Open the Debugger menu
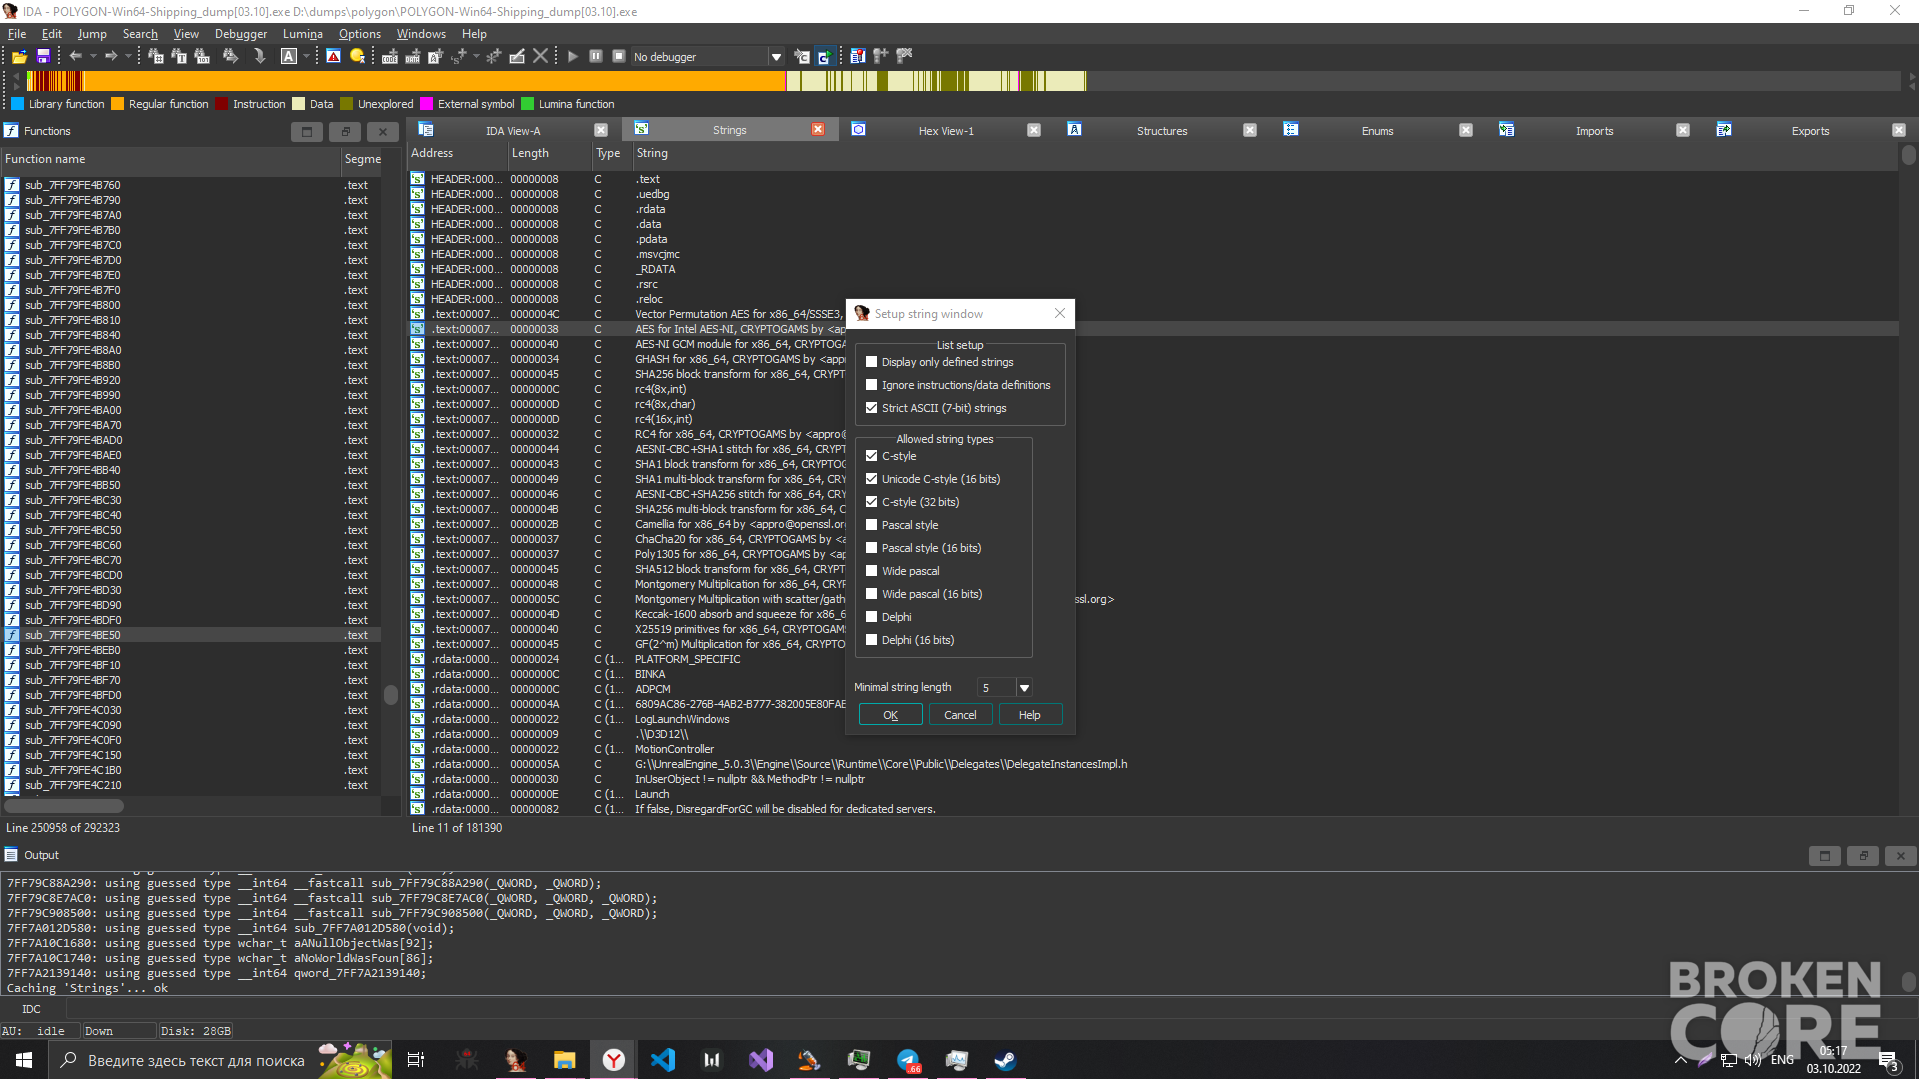 [241, 34]
